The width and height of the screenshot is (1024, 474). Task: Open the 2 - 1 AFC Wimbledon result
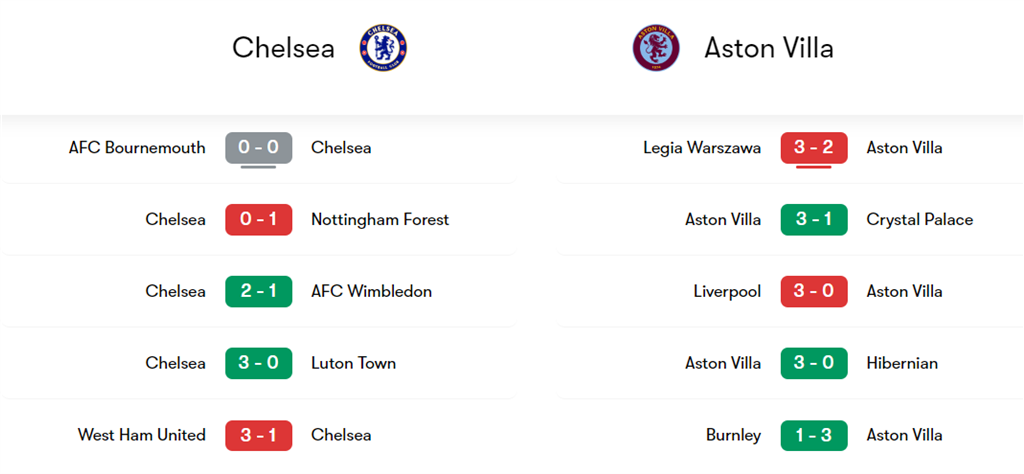[259, 292]
